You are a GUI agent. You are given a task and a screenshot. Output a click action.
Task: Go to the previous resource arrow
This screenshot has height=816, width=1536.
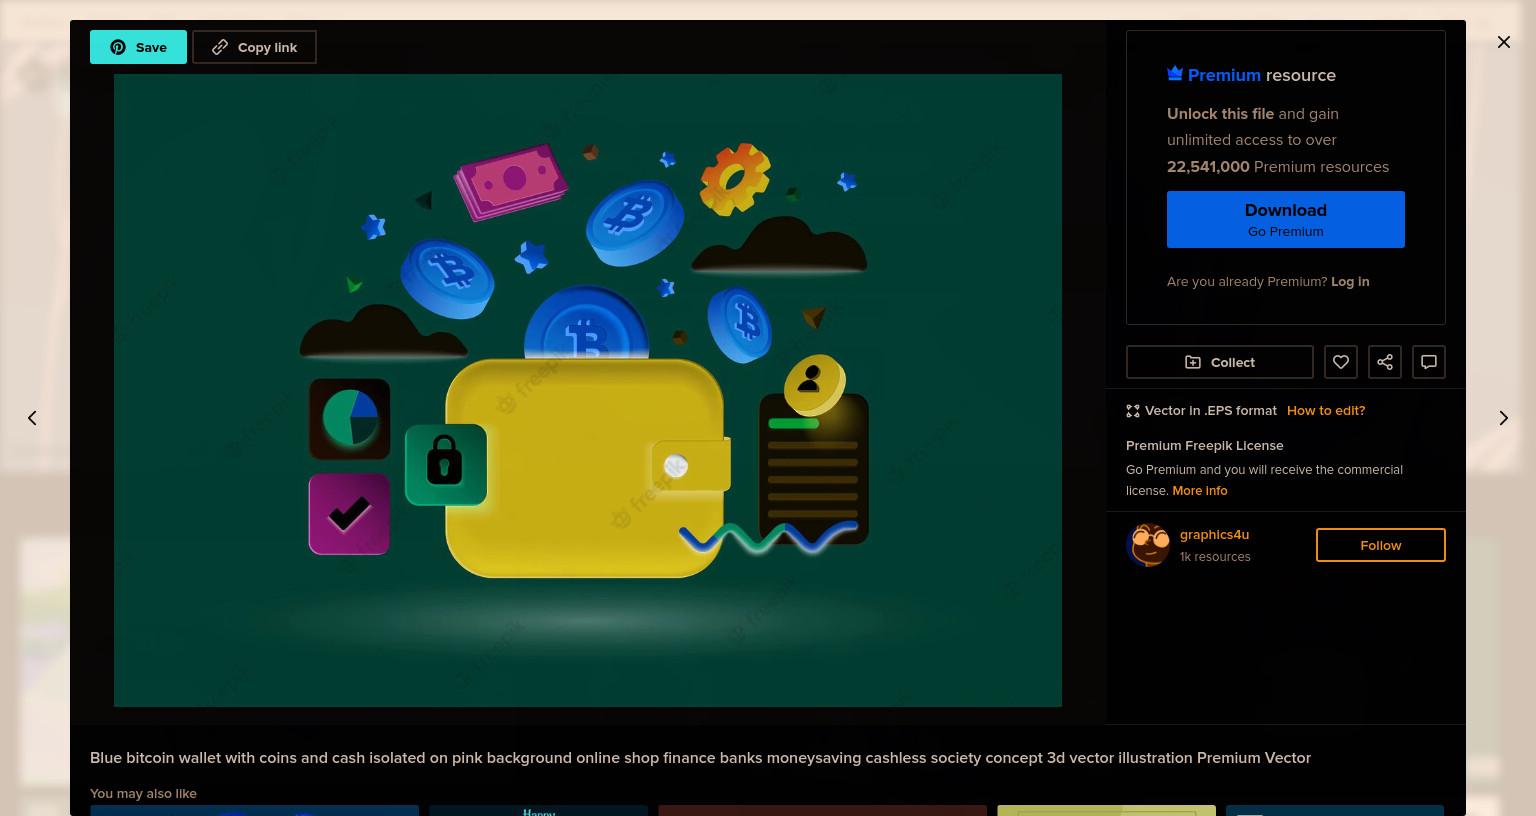coord(32,418)
